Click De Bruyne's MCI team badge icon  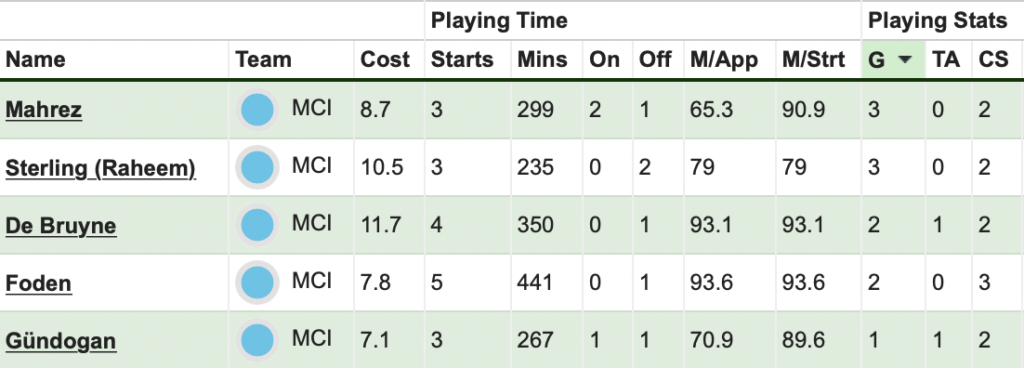[257, 225]
